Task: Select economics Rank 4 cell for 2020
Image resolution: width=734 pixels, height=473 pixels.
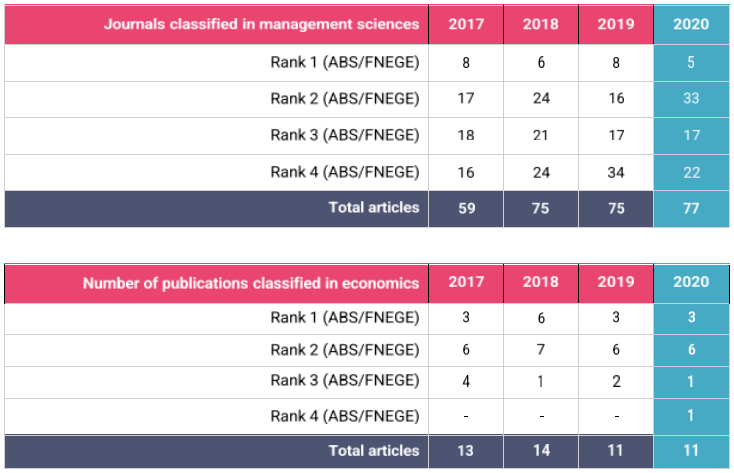Action: point(691,416)
